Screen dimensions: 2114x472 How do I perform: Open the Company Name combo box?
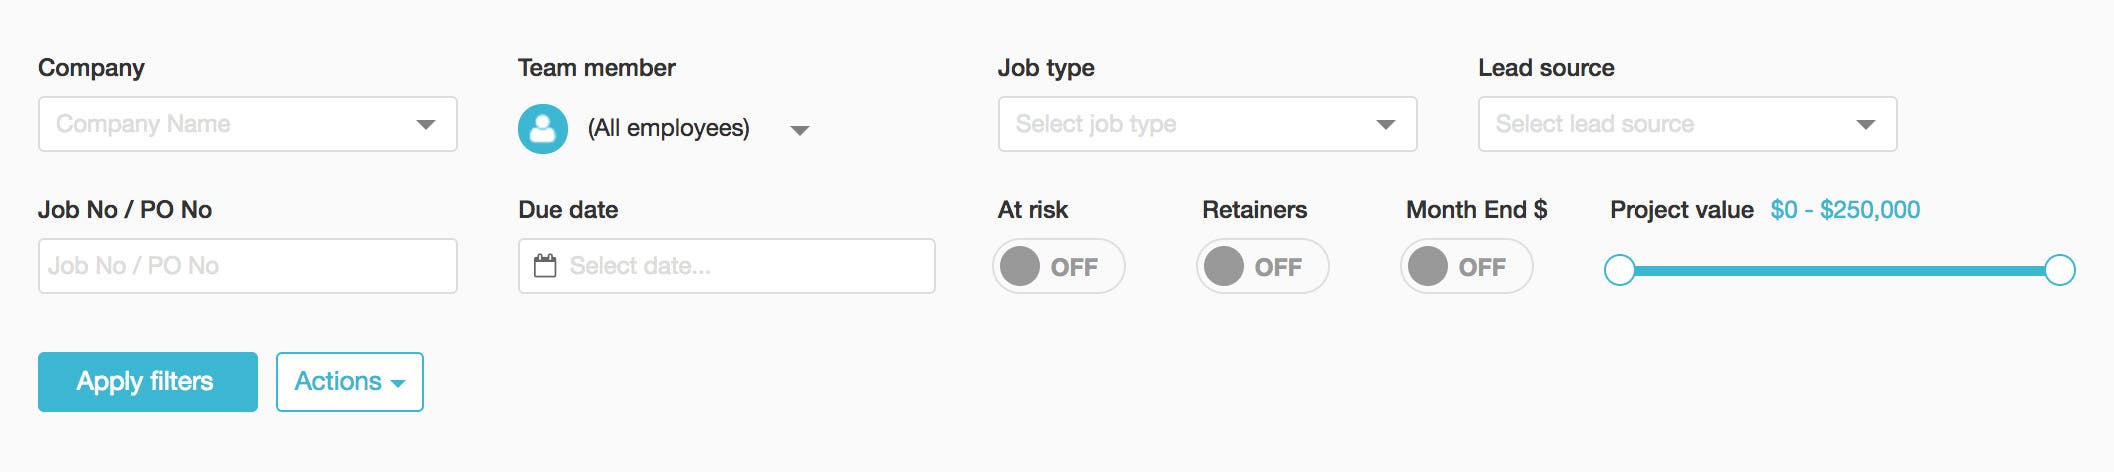[x=248, y=124]
